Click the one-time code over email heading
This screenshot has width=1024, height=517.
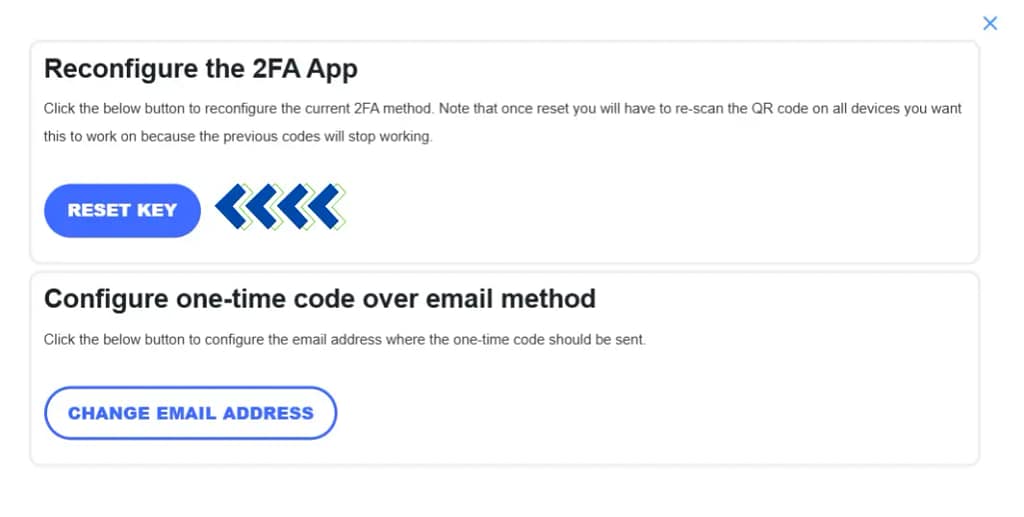pyautogui.click(x=320, y=298)
